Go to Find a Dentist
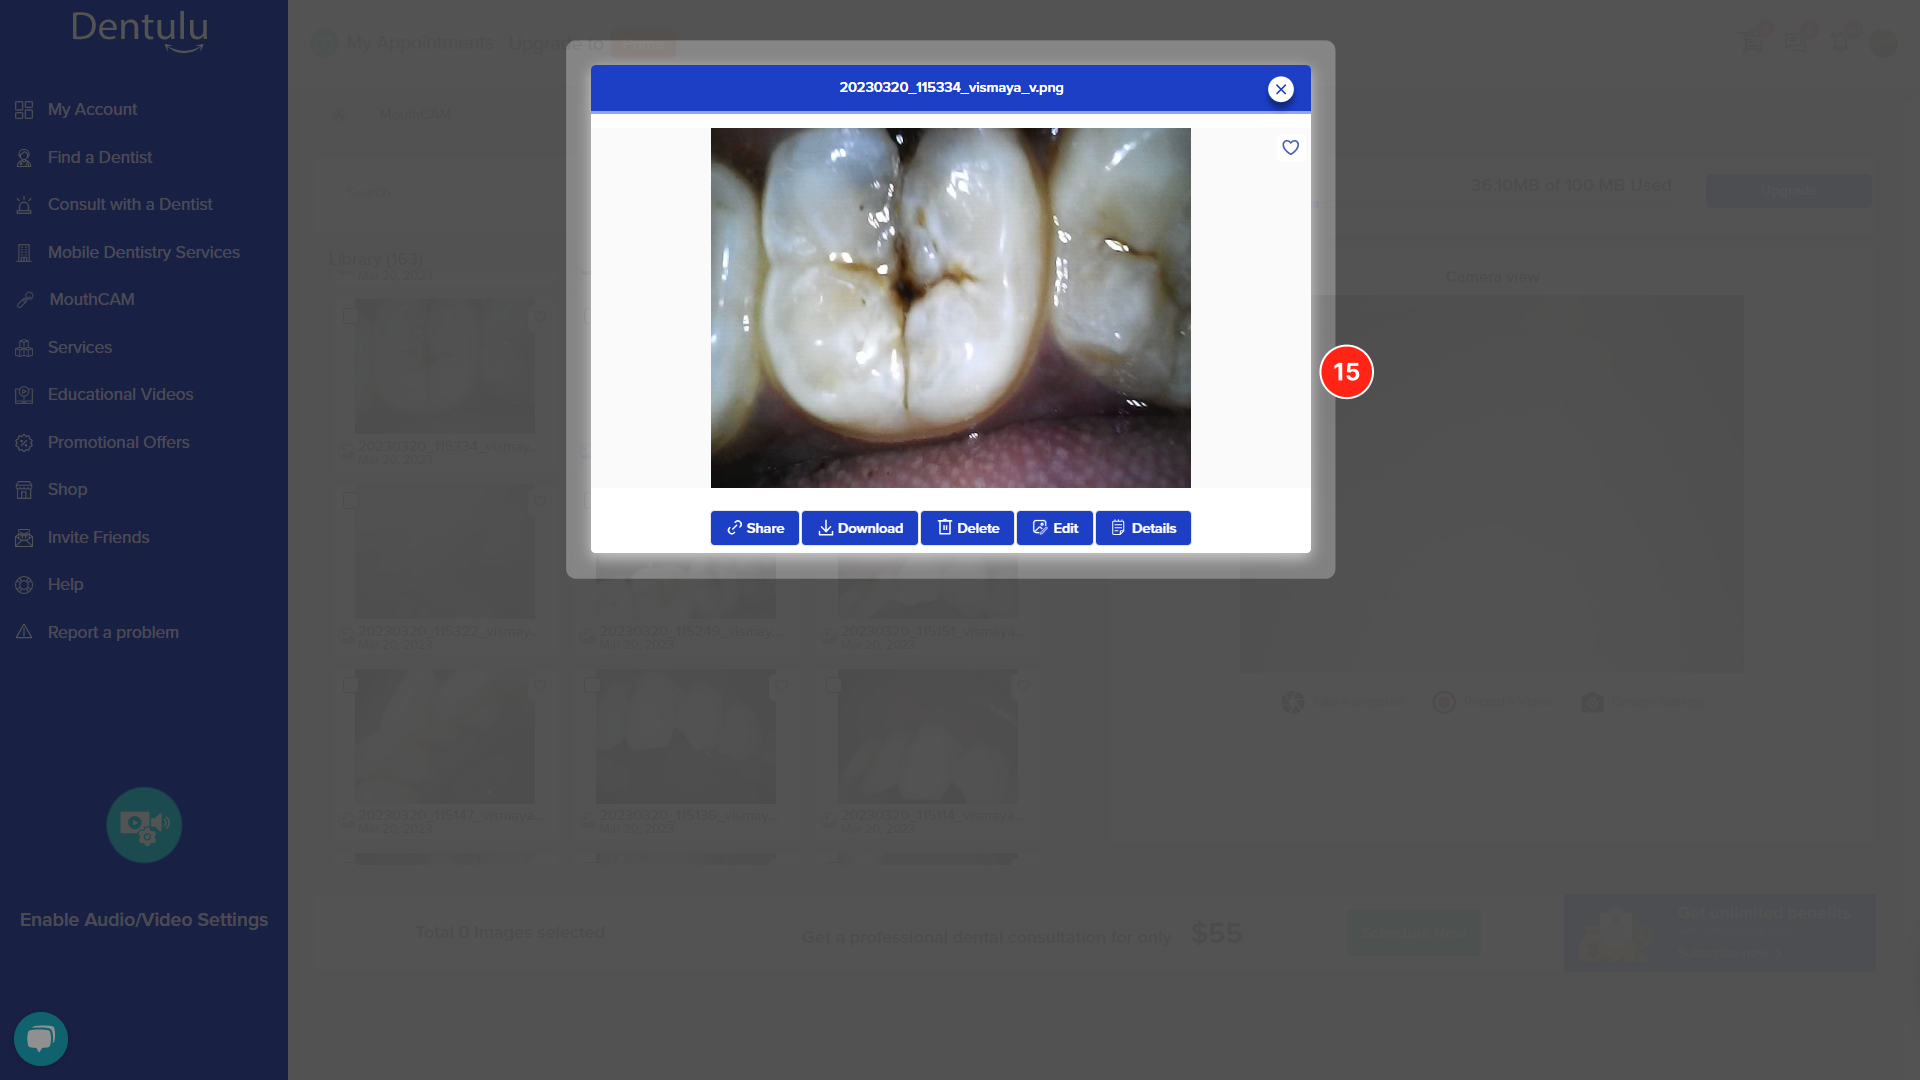Viewport: 1920px width, 1080px height. pos(100,157)
